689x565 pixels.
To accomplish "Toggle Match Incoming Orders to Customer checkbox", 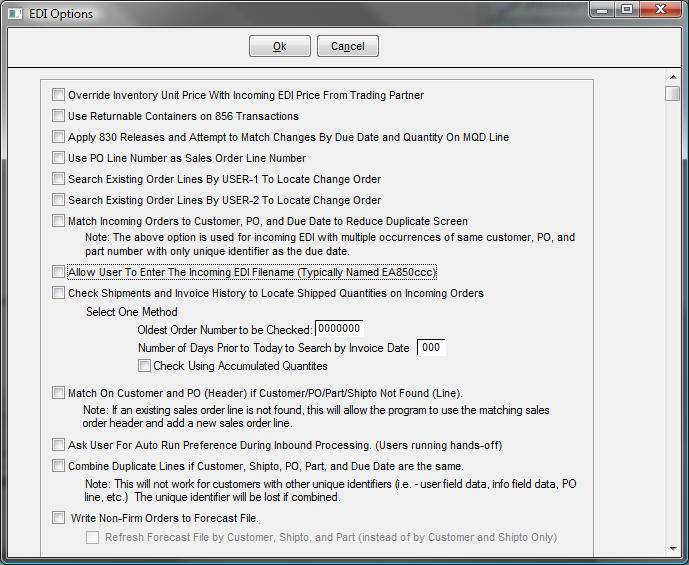I will (x=58, y=221).
